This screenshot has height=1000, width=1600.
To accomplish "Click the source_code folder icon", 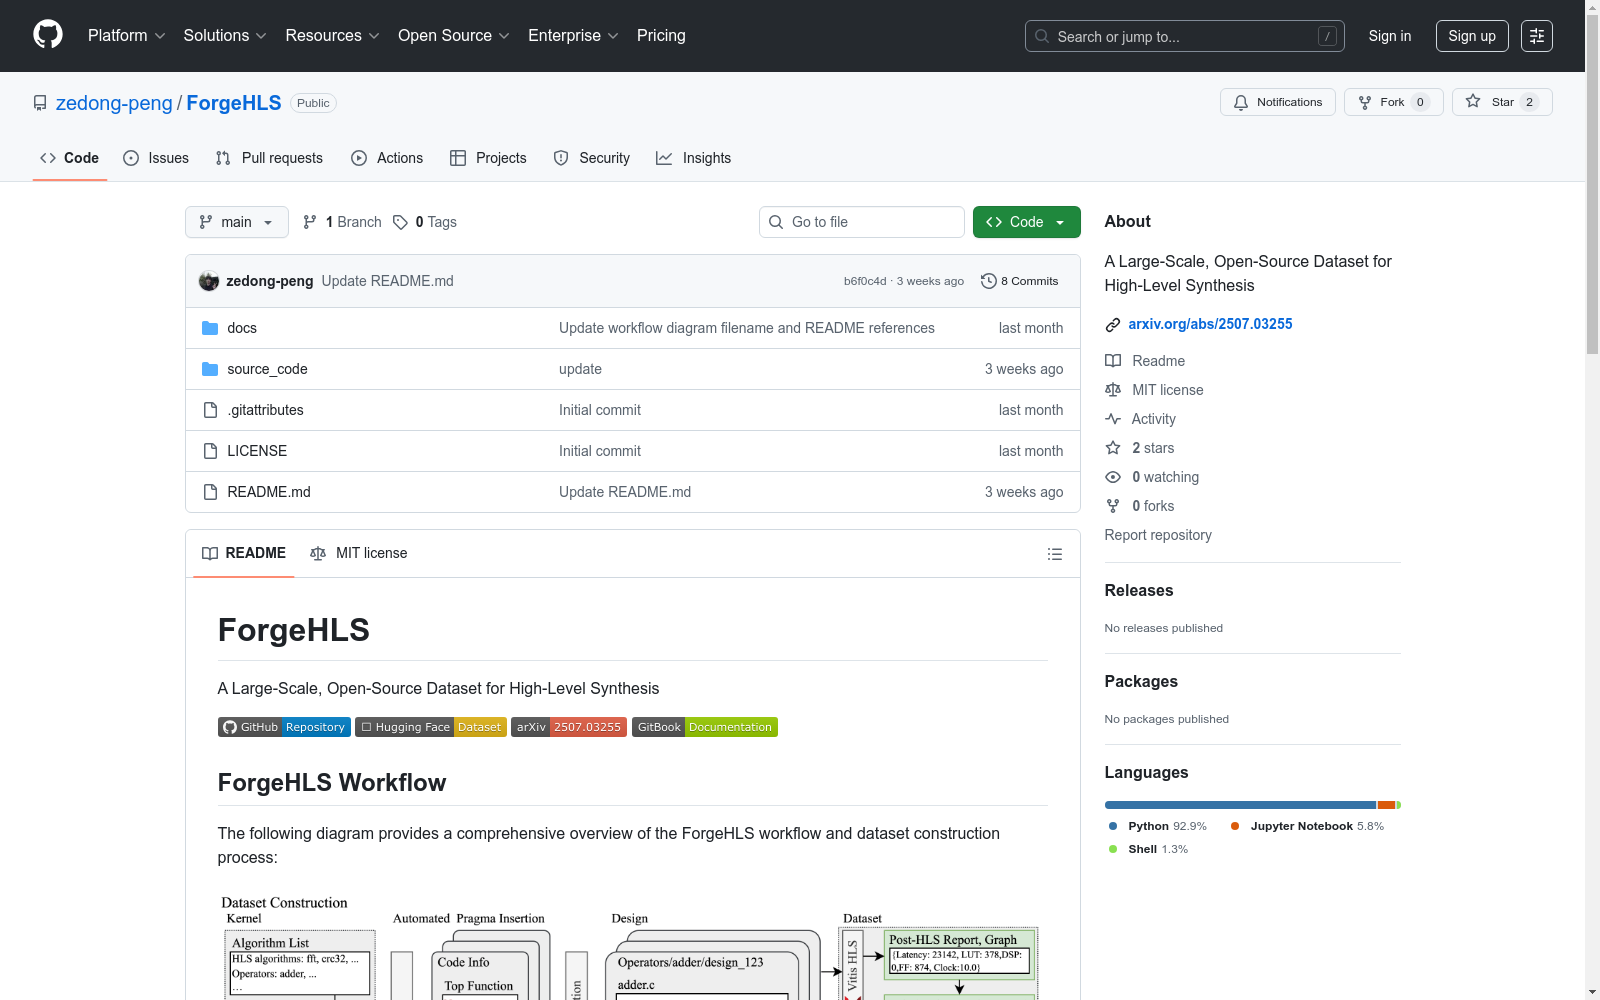I will [x=210, y=369].
